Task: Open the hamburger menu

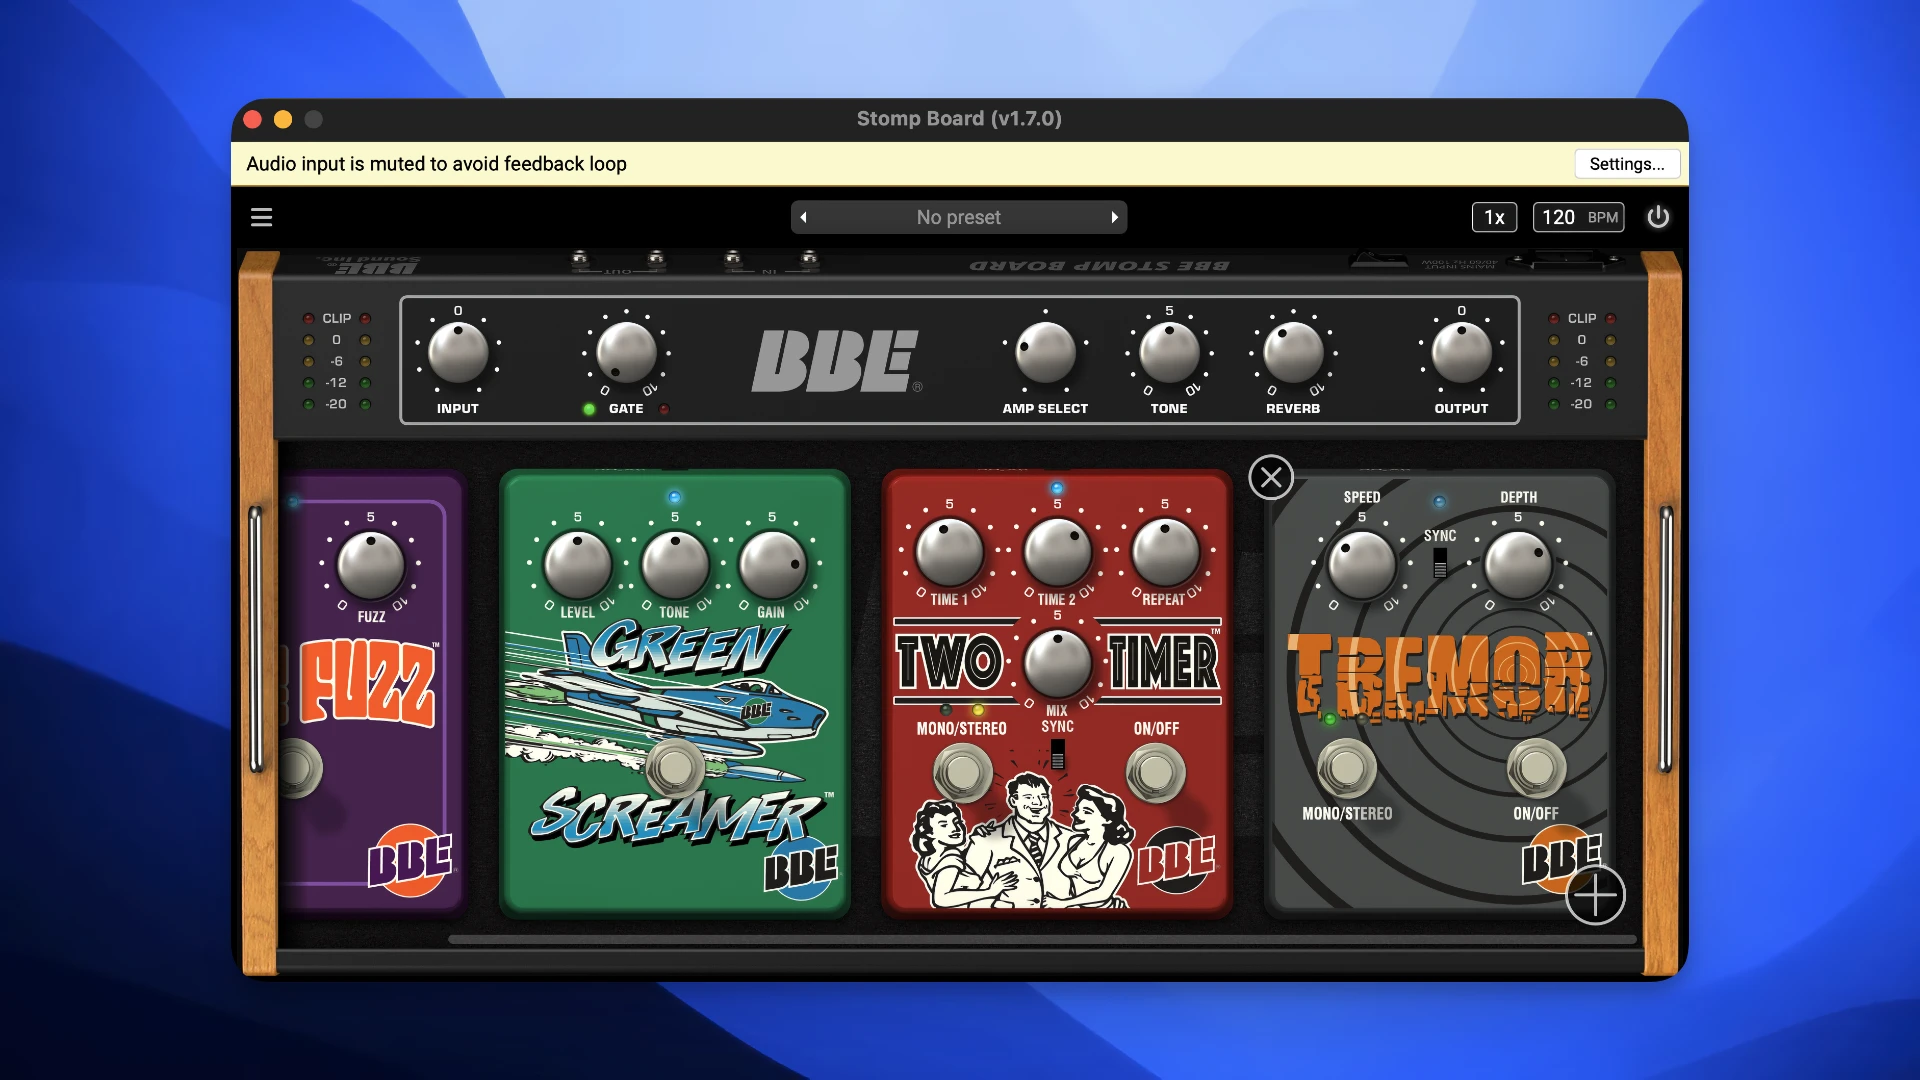Action: pos(261,217)
